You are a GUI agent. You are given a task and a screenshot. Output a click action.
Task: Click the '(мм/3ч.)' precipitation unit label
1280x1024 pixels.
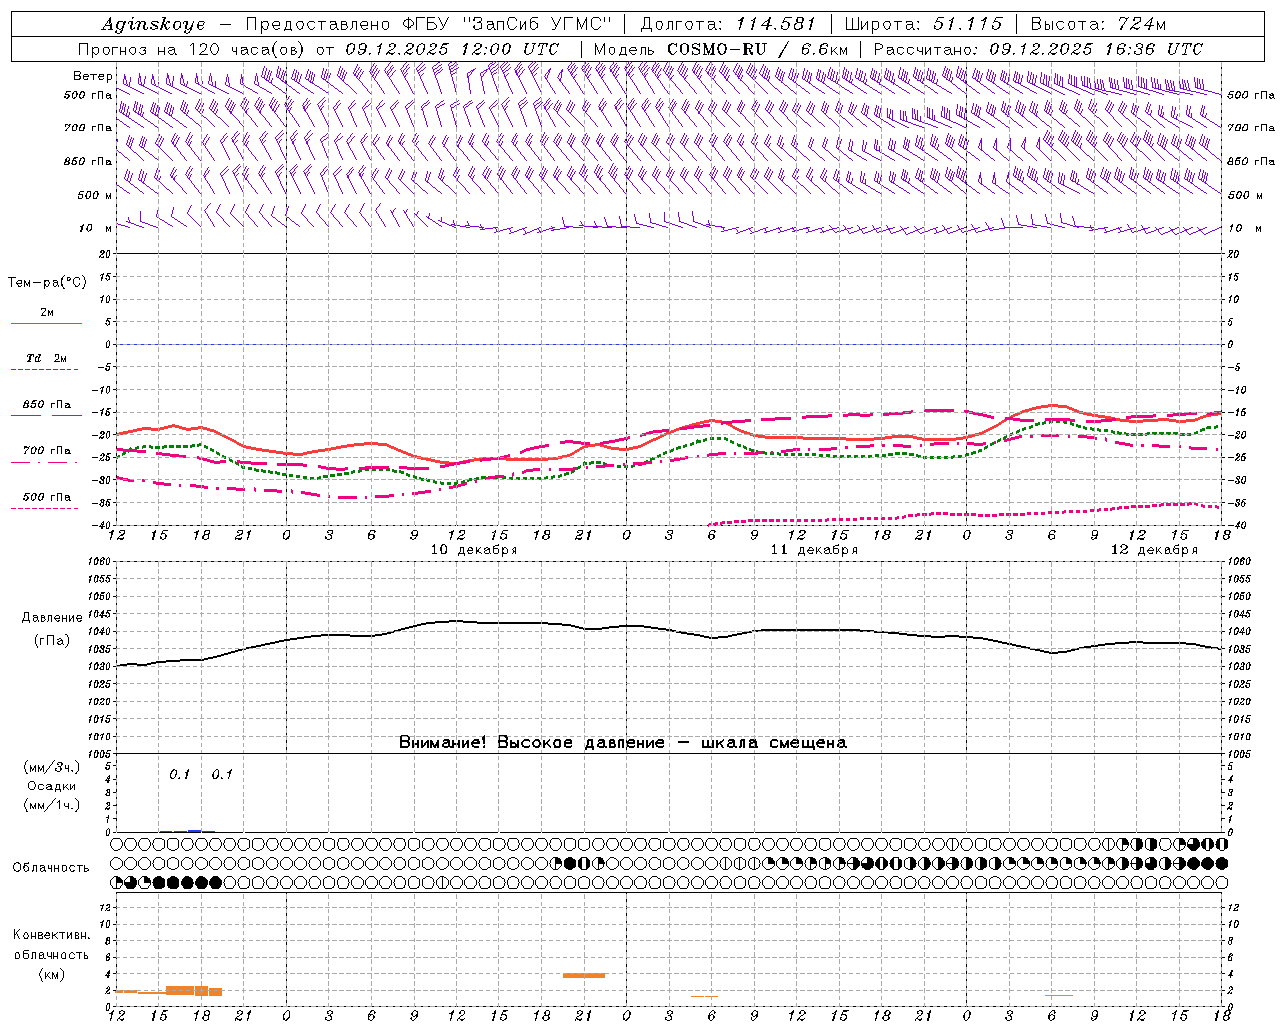pyautogui.click(x=52, y=768)
